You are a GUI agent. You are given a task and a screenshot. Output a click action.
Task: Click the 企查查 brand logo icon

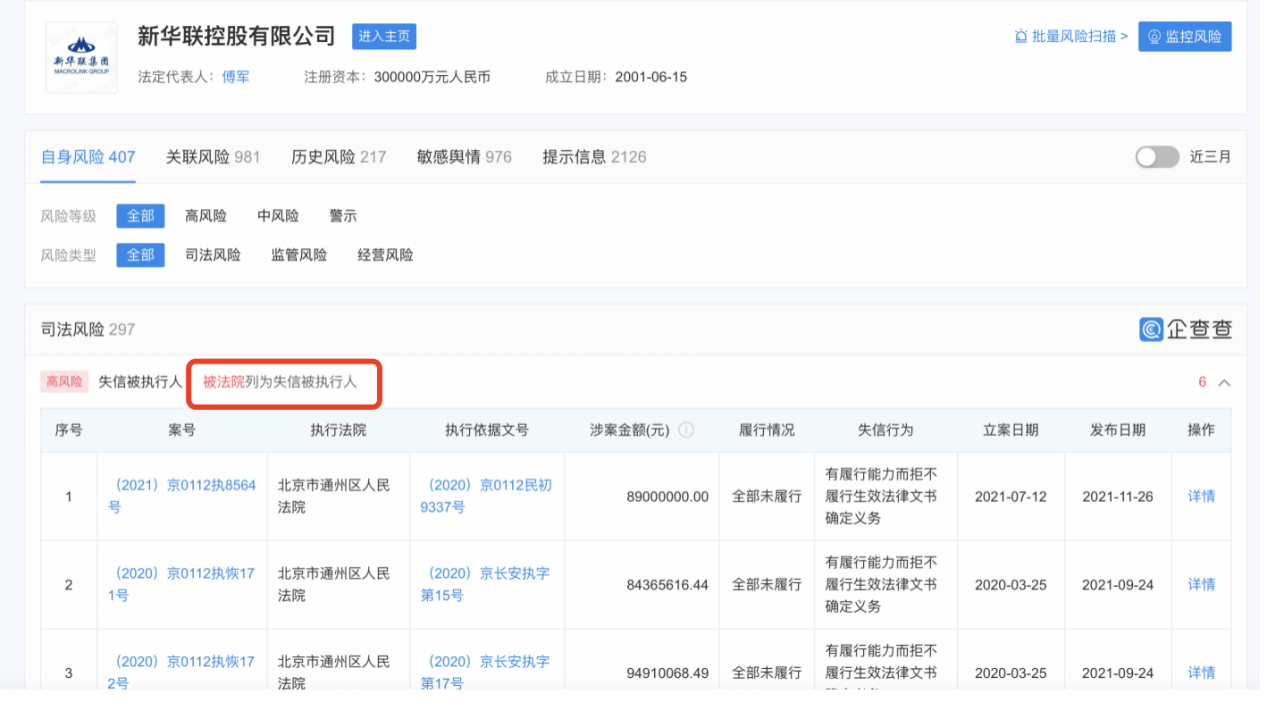click(1151, 330)
